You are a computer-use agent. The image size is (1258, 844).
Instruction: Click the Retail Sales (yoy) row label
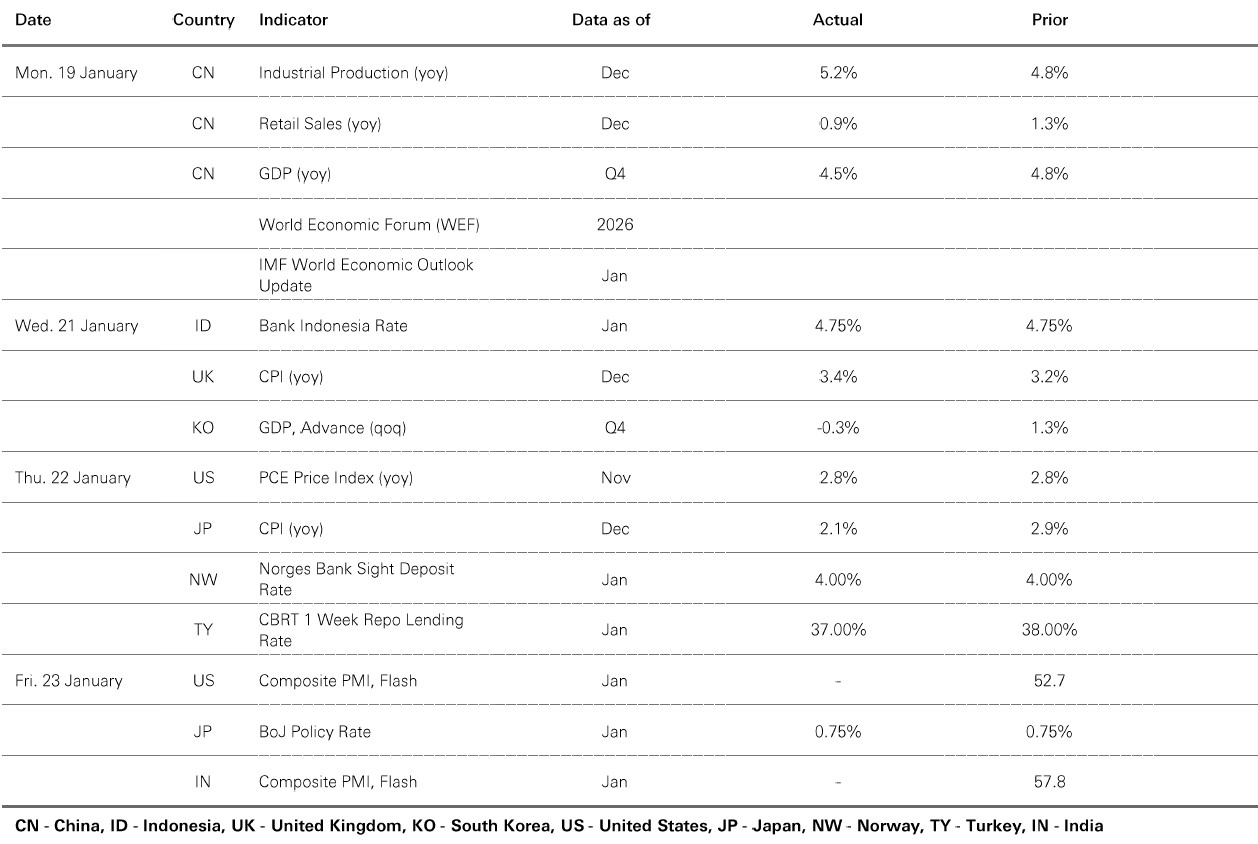[320, 124]
